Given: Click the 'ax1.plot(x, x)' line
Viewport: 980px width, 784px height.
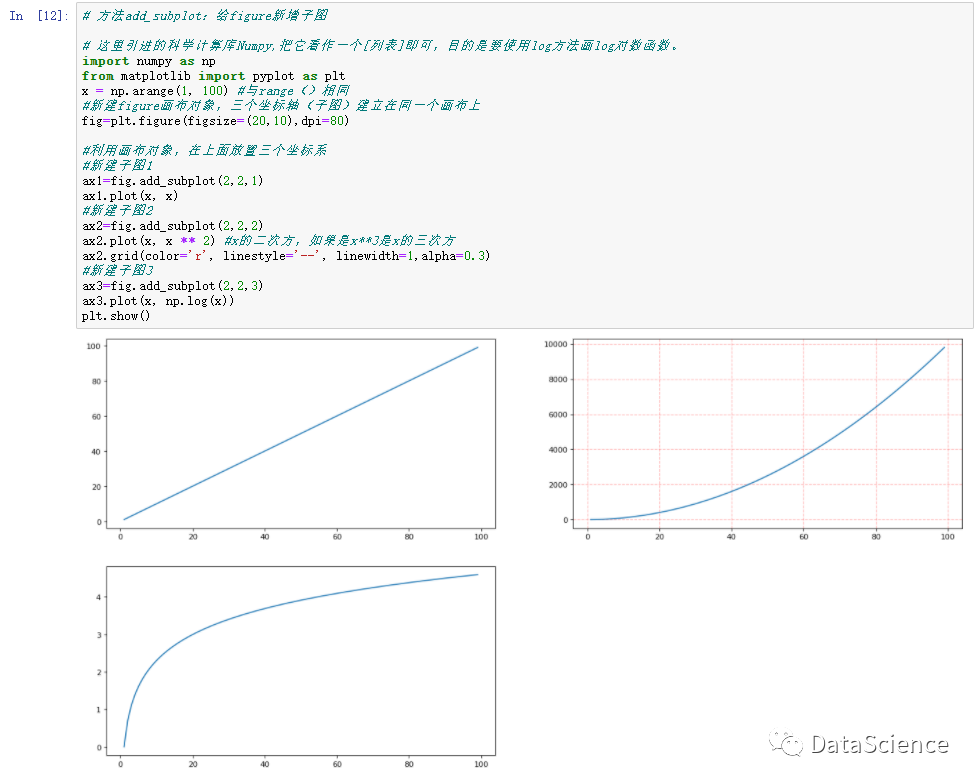Looking at the screenshot, I should pyautogui.click(x=130, y=196).
